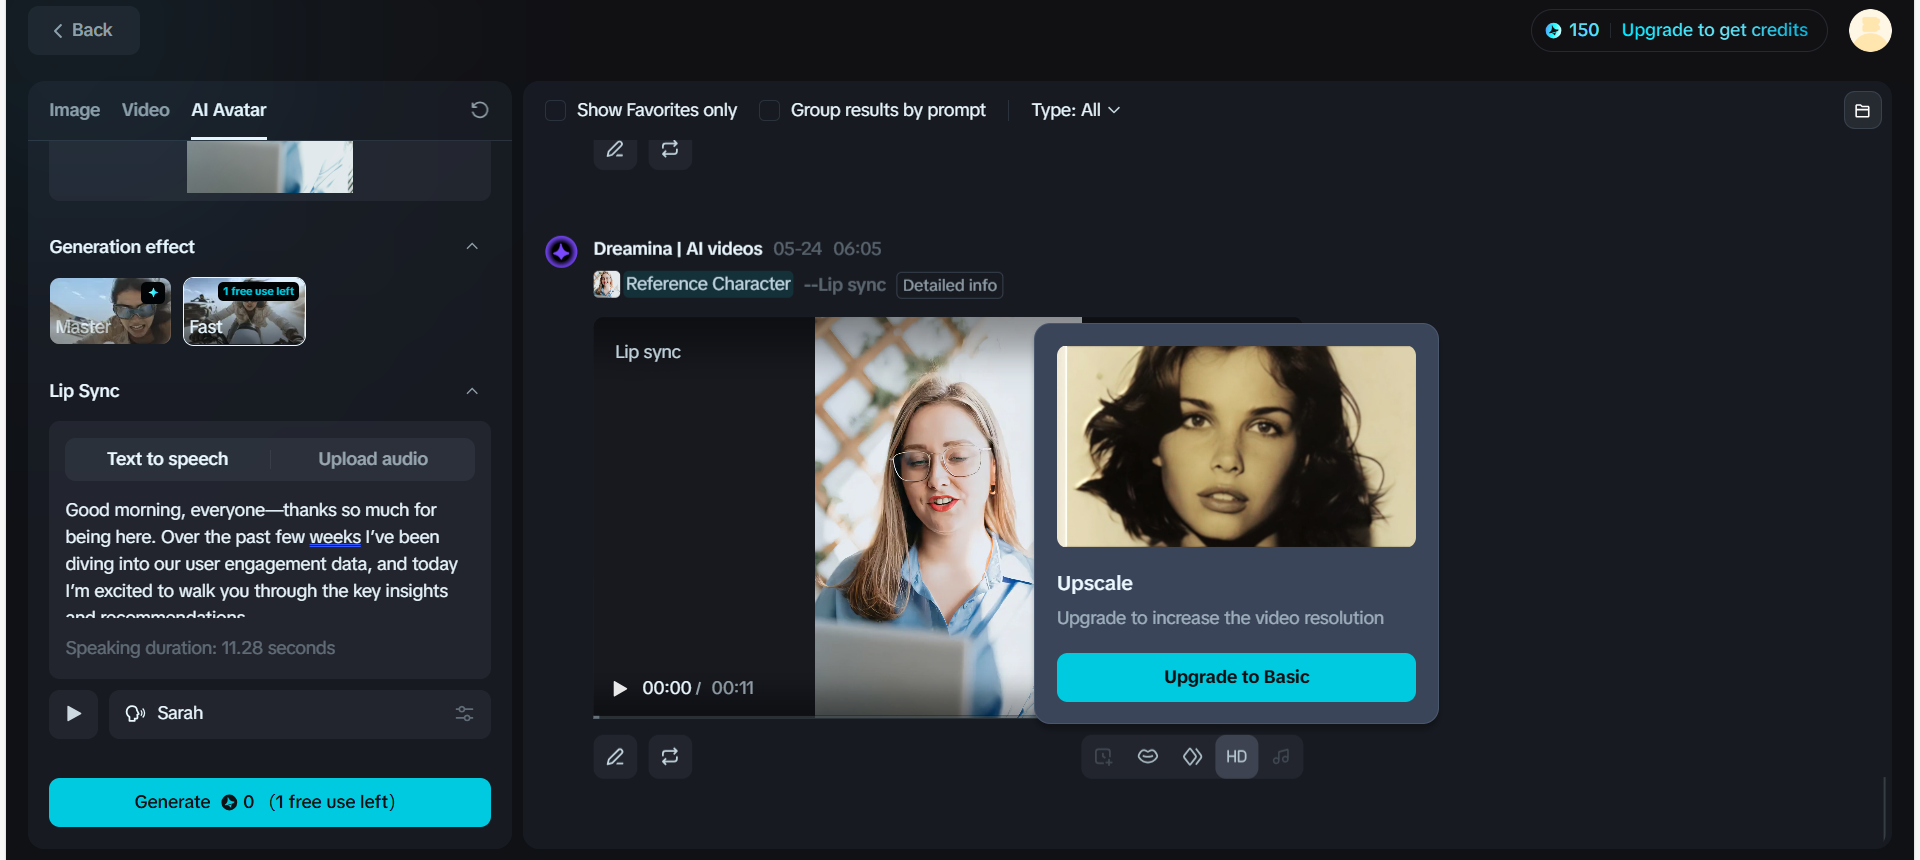
Task: Click into the speech text field
Action: (270, 560)
